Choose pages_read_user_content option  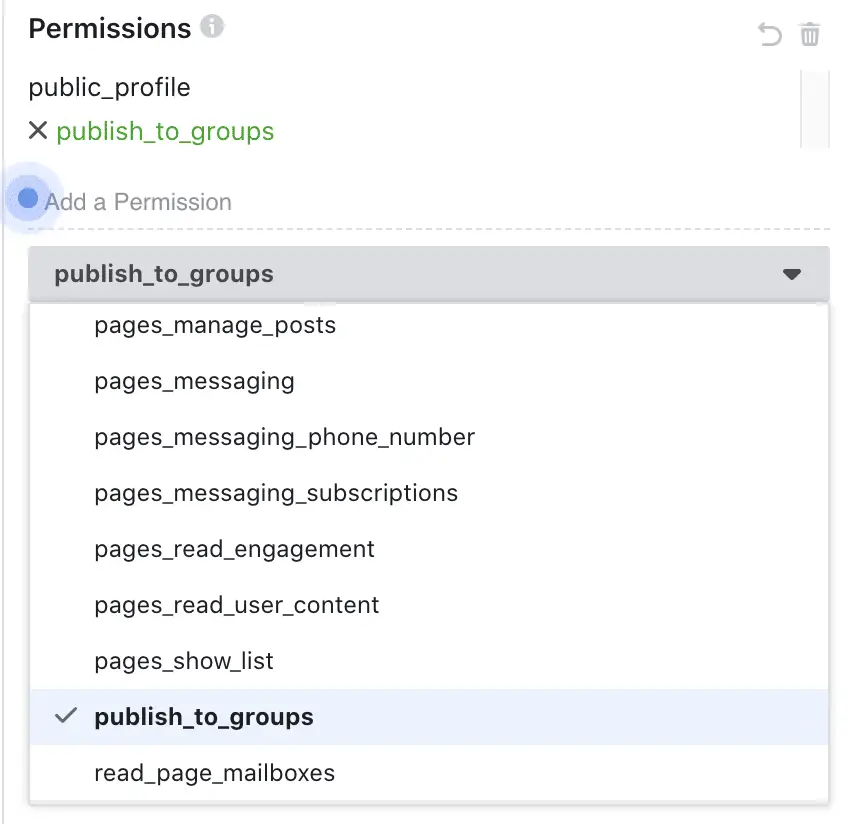(x=429, y=606)
